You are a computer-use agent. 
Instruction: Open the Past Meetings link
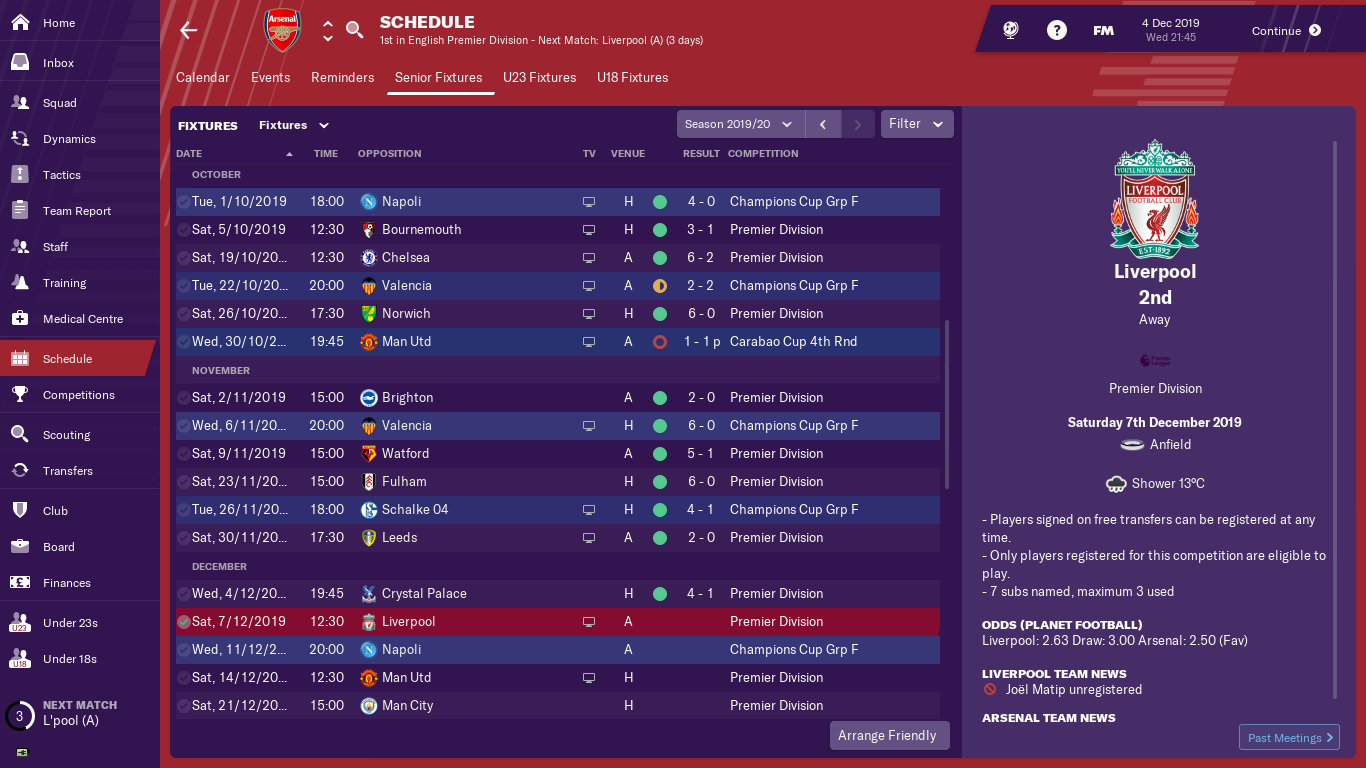pyautogui.click(x=1289, y=738)
